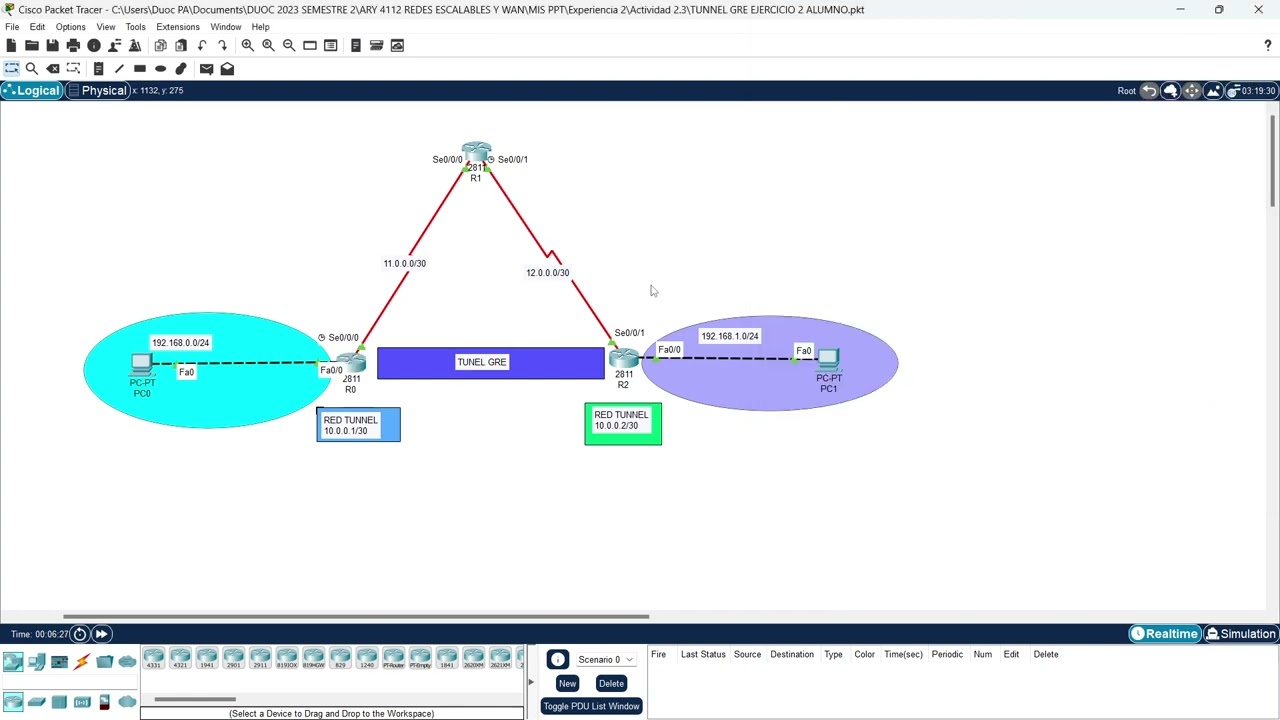Screen dimensions: 1280x720
Task: Open the View menu
Action: [105, 27]
